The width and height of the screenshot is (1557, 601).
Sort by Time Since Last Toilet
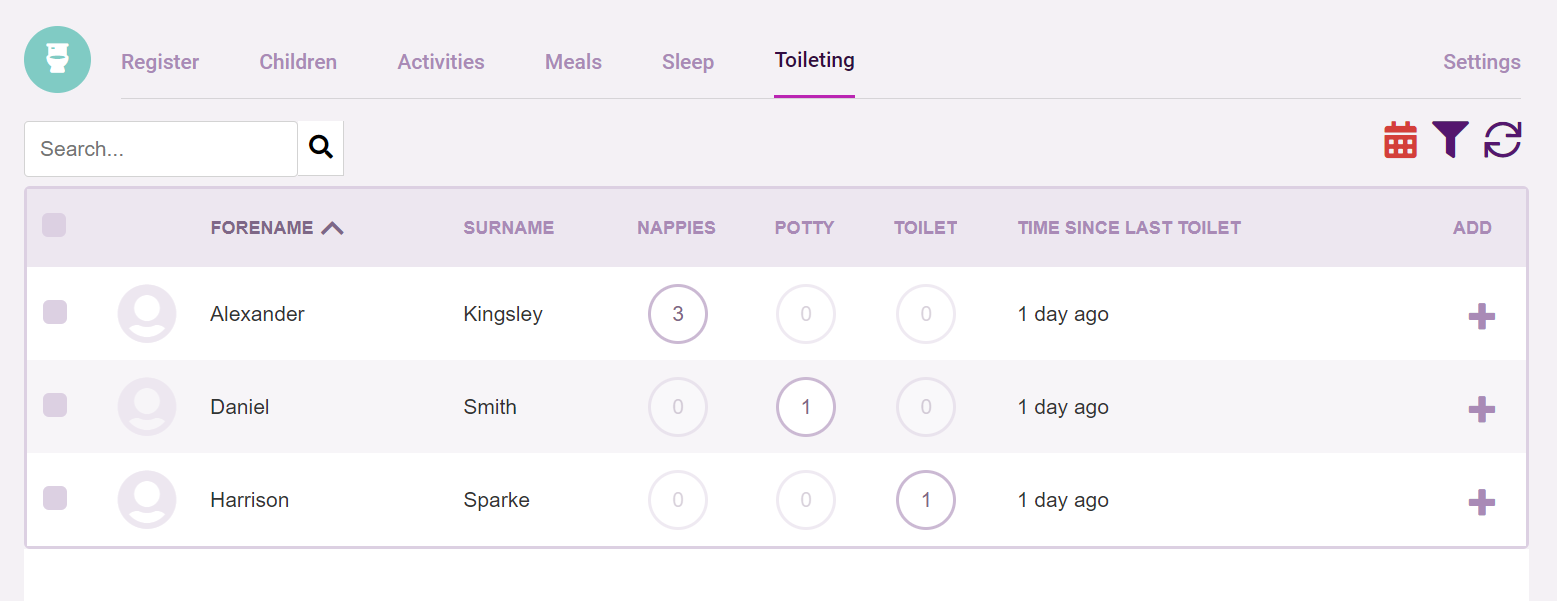coord(1129,228)
